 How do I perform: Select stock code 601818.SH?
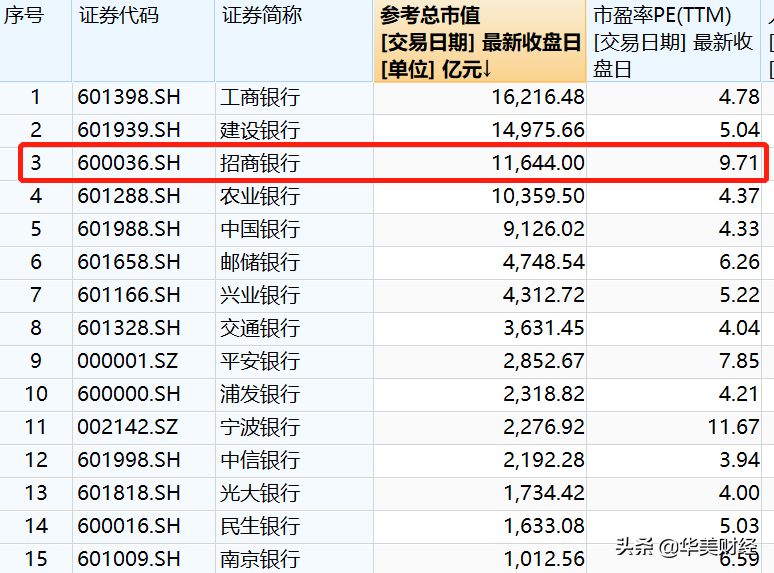pyautogui.click(x=129, y=493)
